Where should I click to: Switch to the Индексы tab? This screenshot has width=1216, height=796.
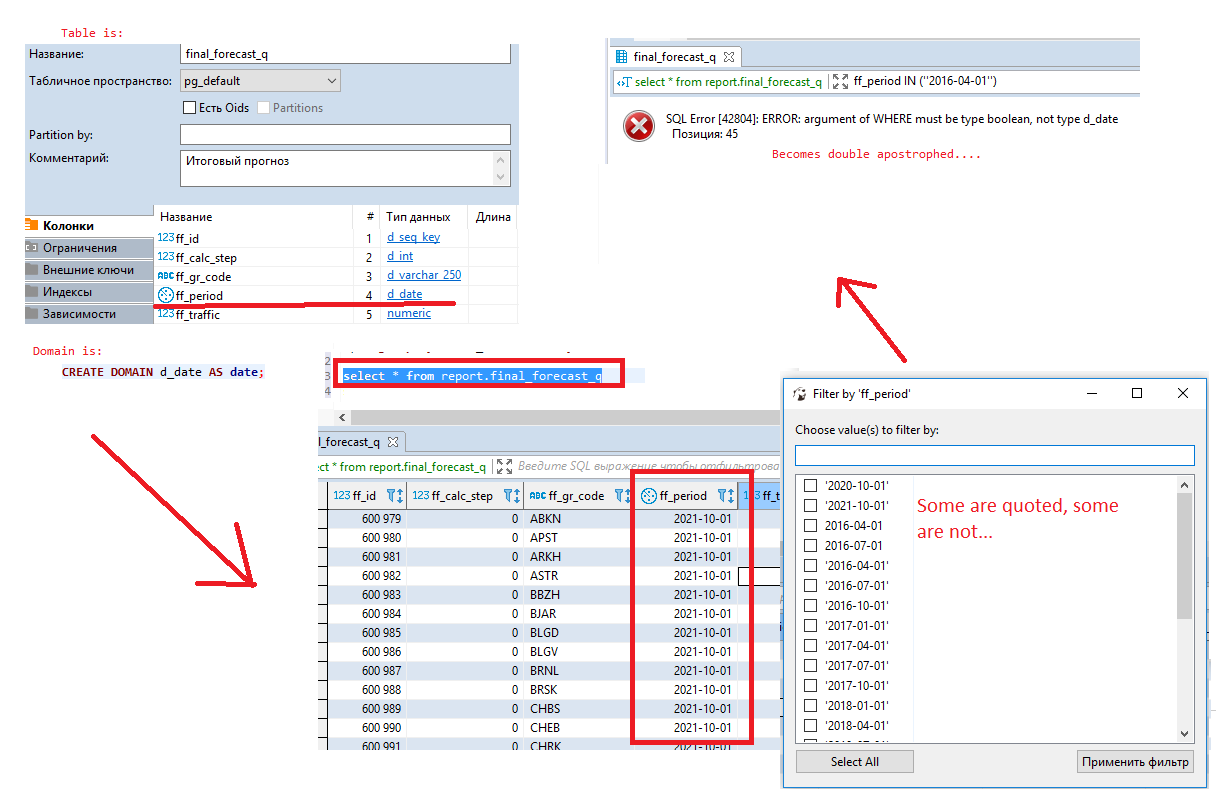pyautogui.click(x=89, y=291)
